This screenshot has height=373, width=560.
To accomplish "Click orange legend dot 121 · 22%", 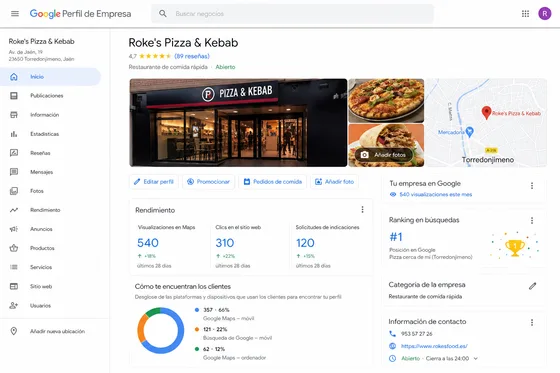I will click(197, 329).
